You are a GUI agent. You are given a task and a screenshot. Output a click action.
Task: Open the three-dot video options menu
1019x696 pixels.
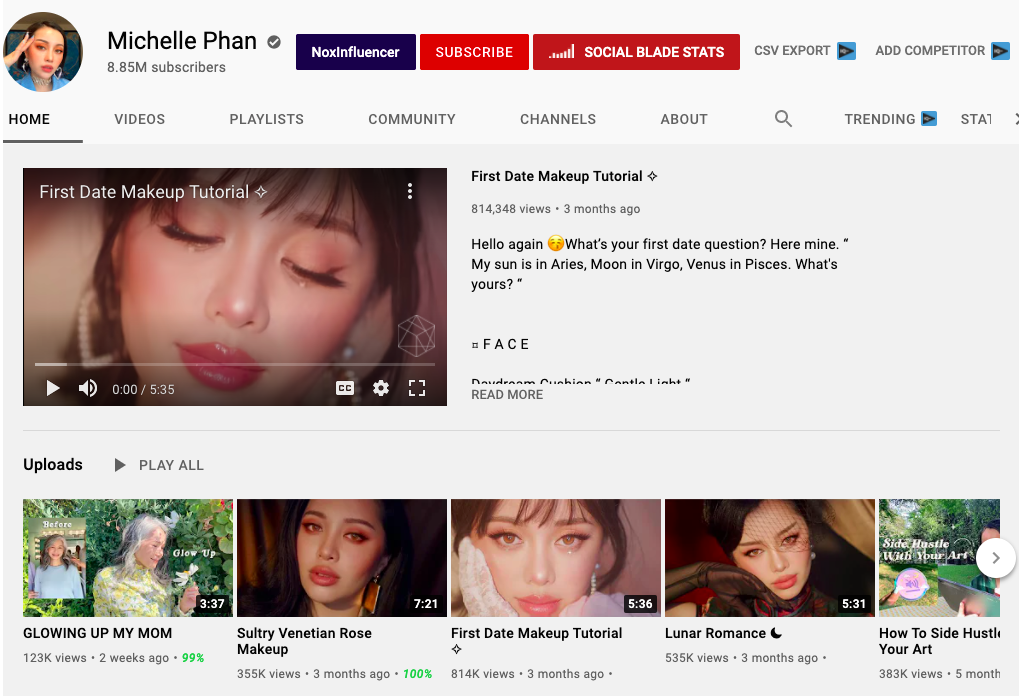click(410, 192)
